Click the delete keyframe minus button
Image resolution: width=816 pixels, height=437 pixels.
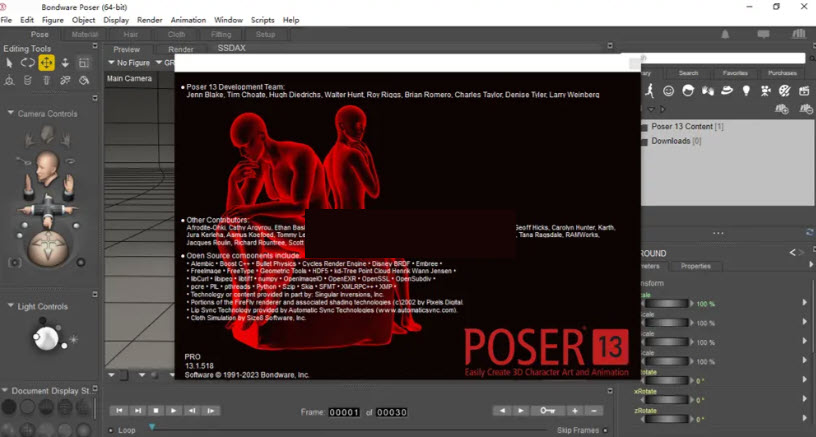click(x=594, y=410)
